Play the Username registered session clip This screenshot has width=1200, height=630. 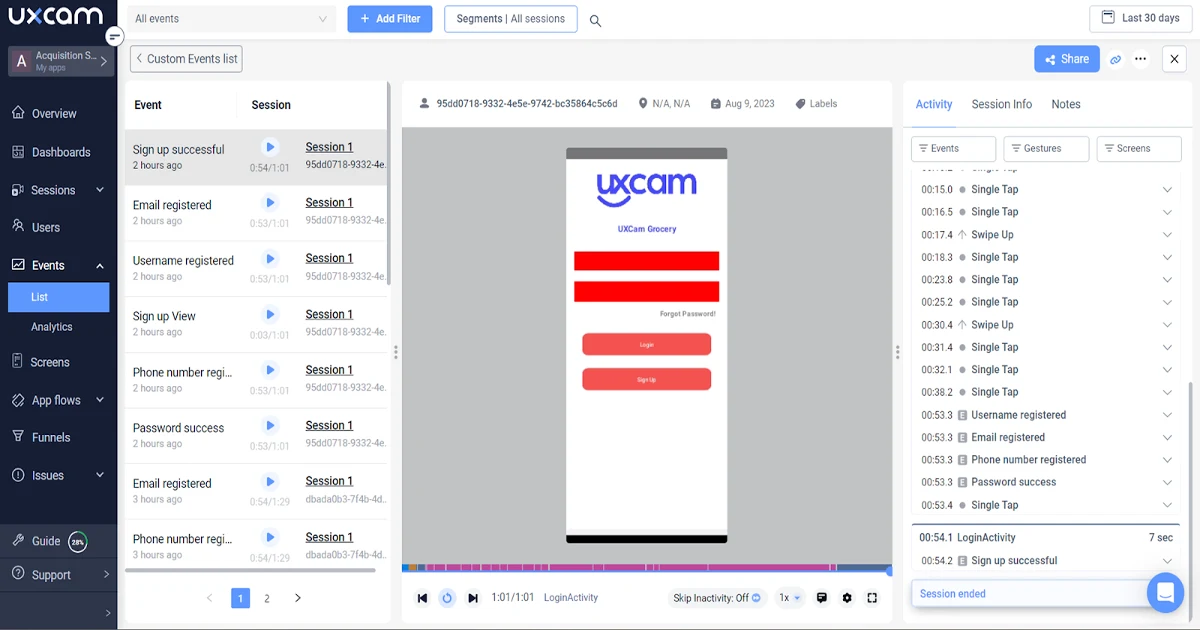270,259
